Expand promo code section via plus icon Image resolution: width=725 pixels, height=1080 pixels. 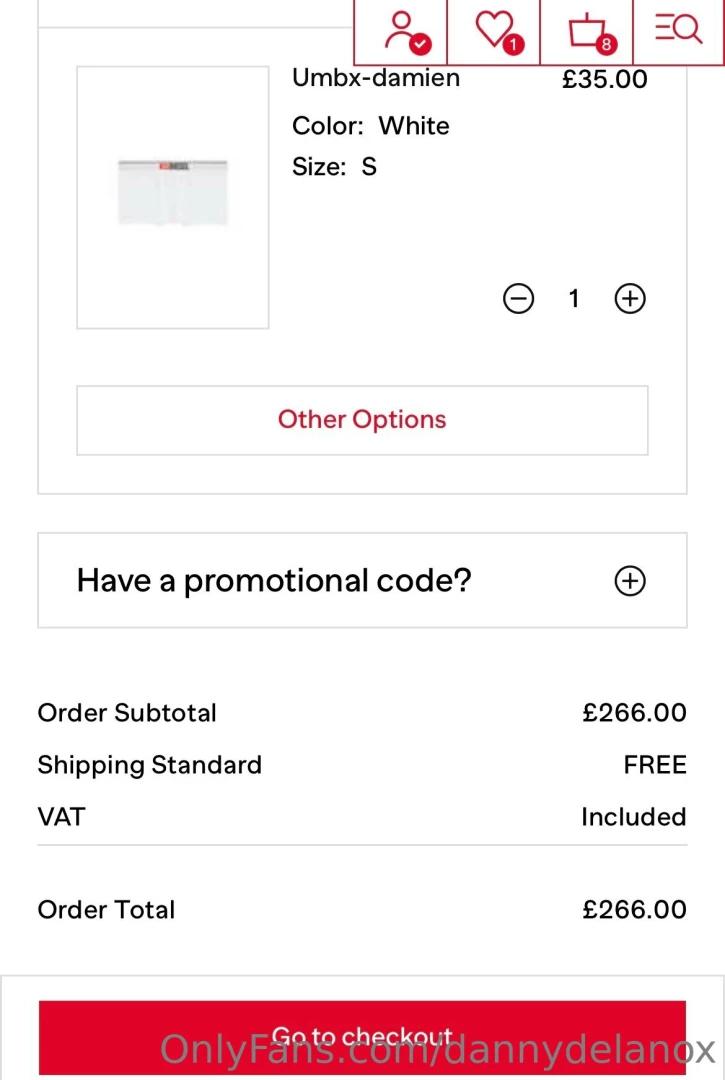pyautogui.click(x=630, y=581)
